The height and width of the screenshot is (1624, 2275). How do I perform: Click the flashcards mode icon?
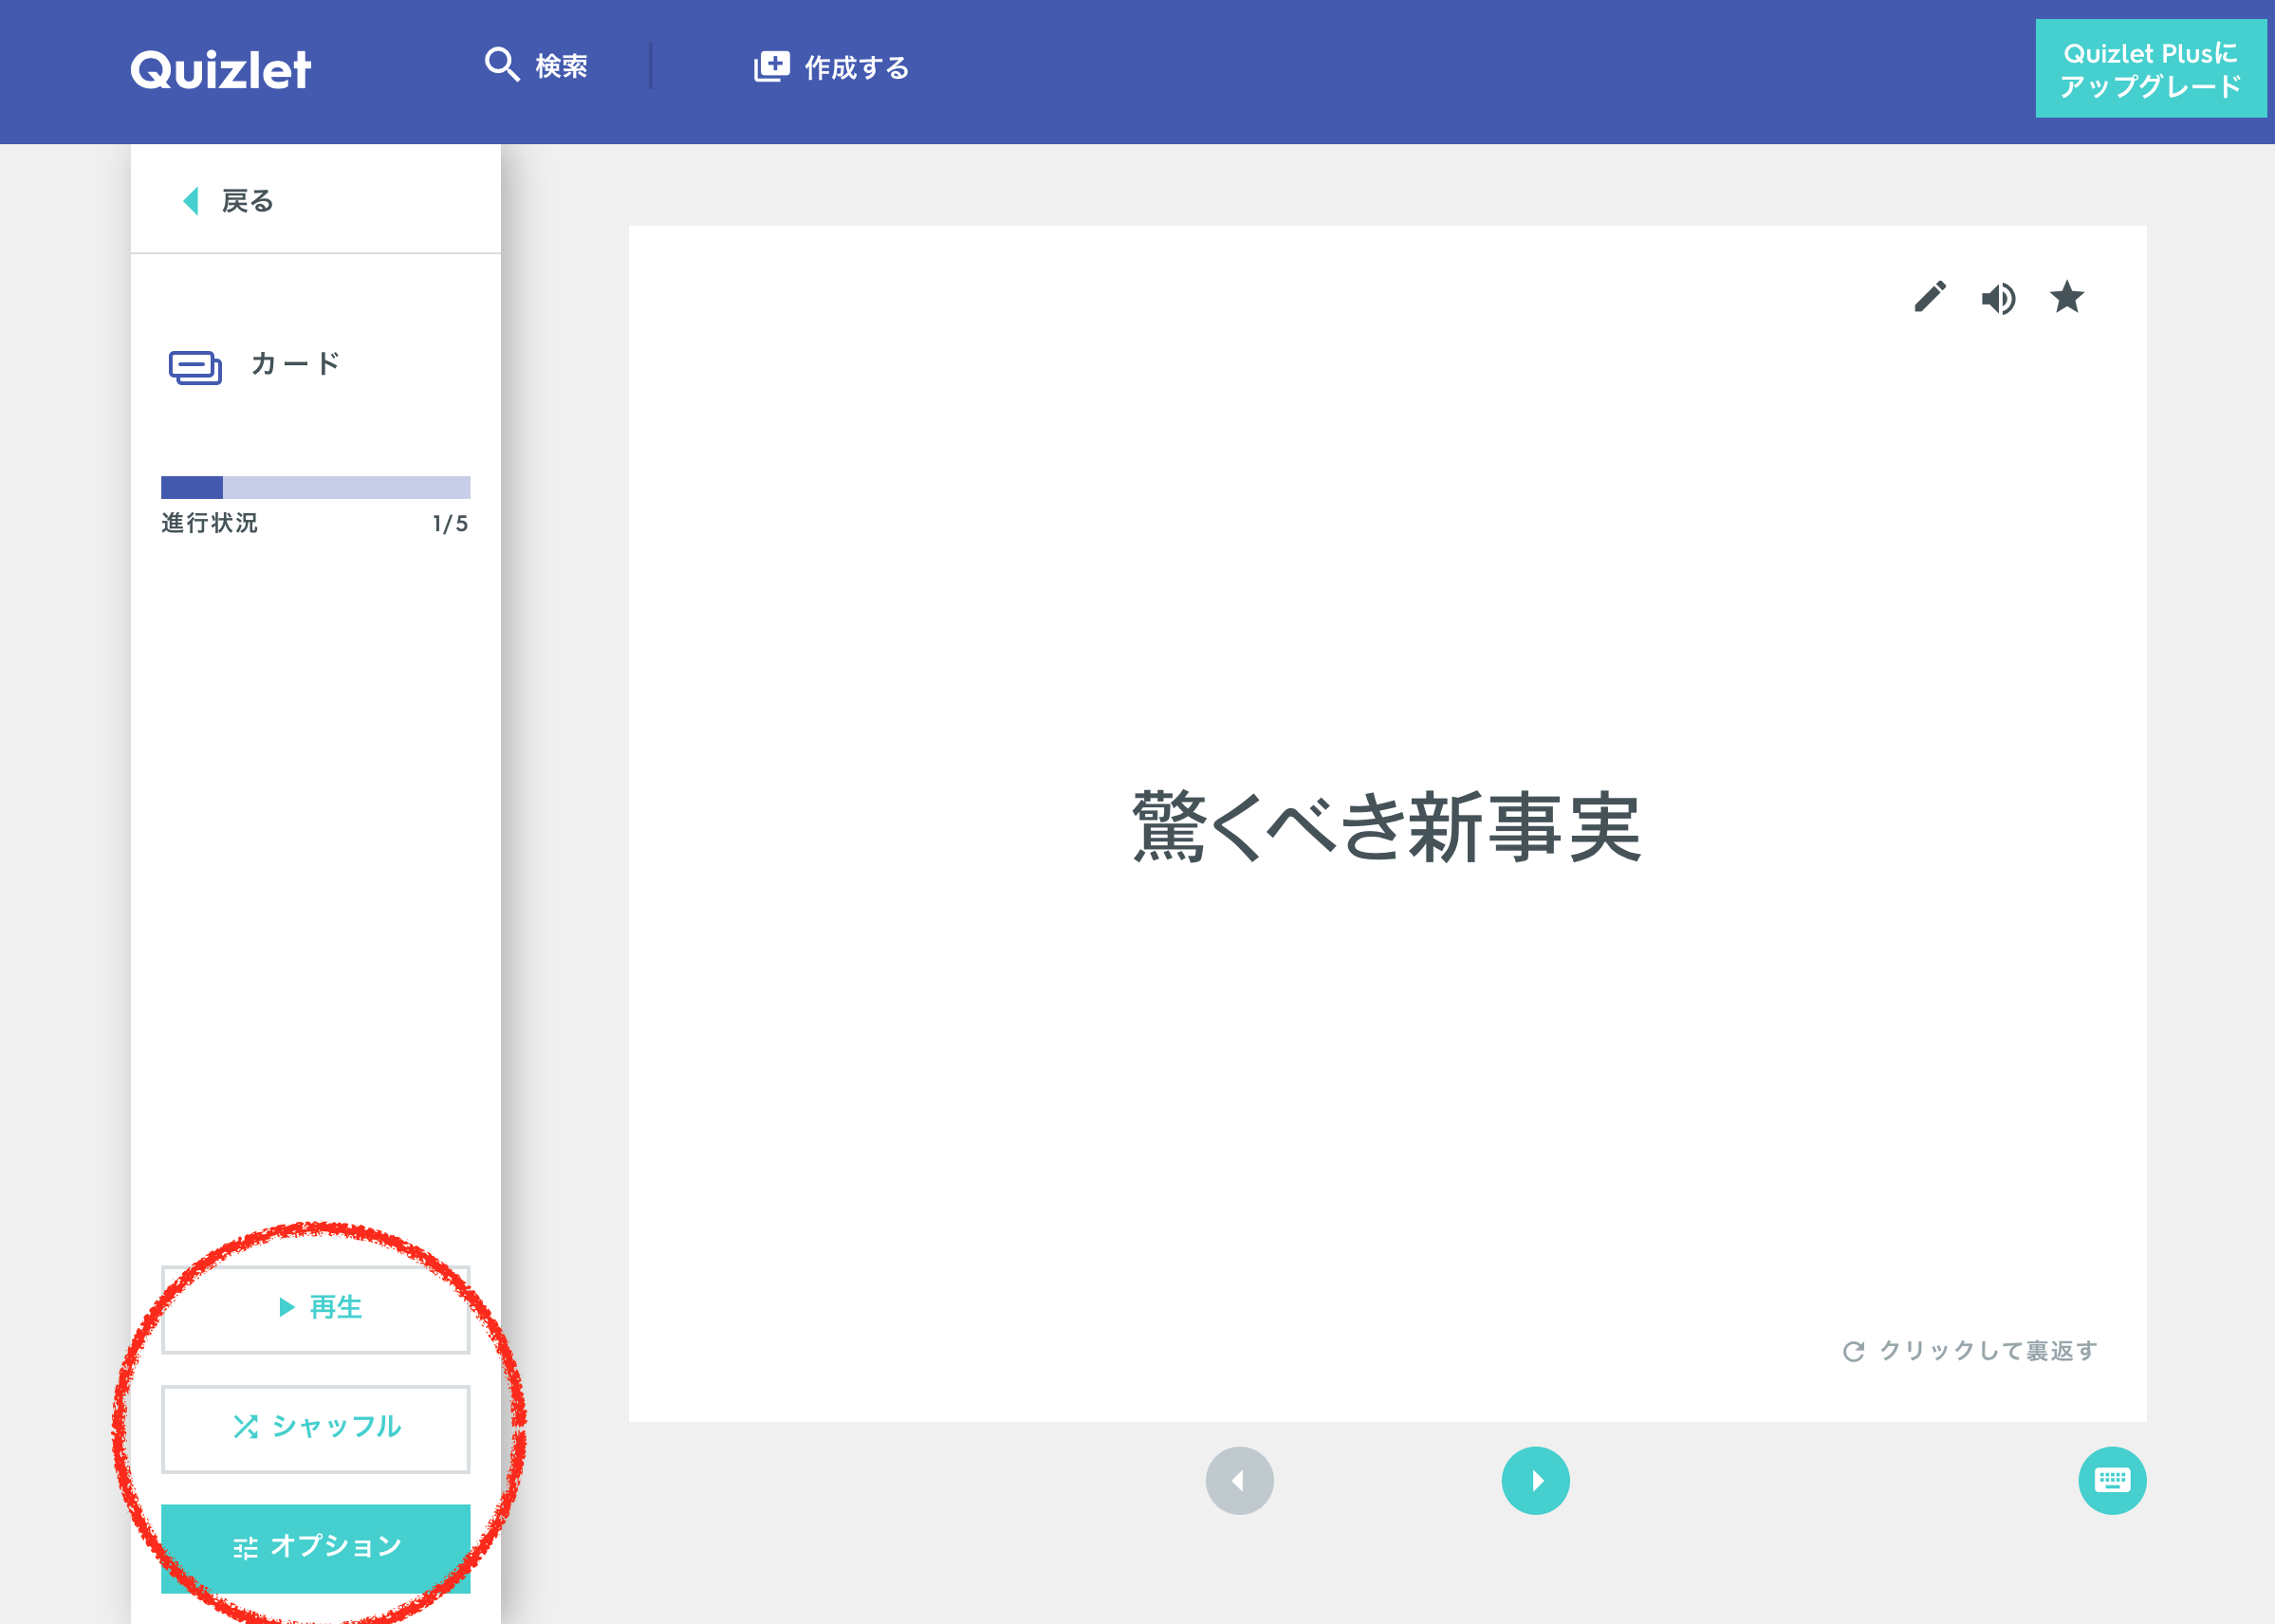(x=195, y=367)
